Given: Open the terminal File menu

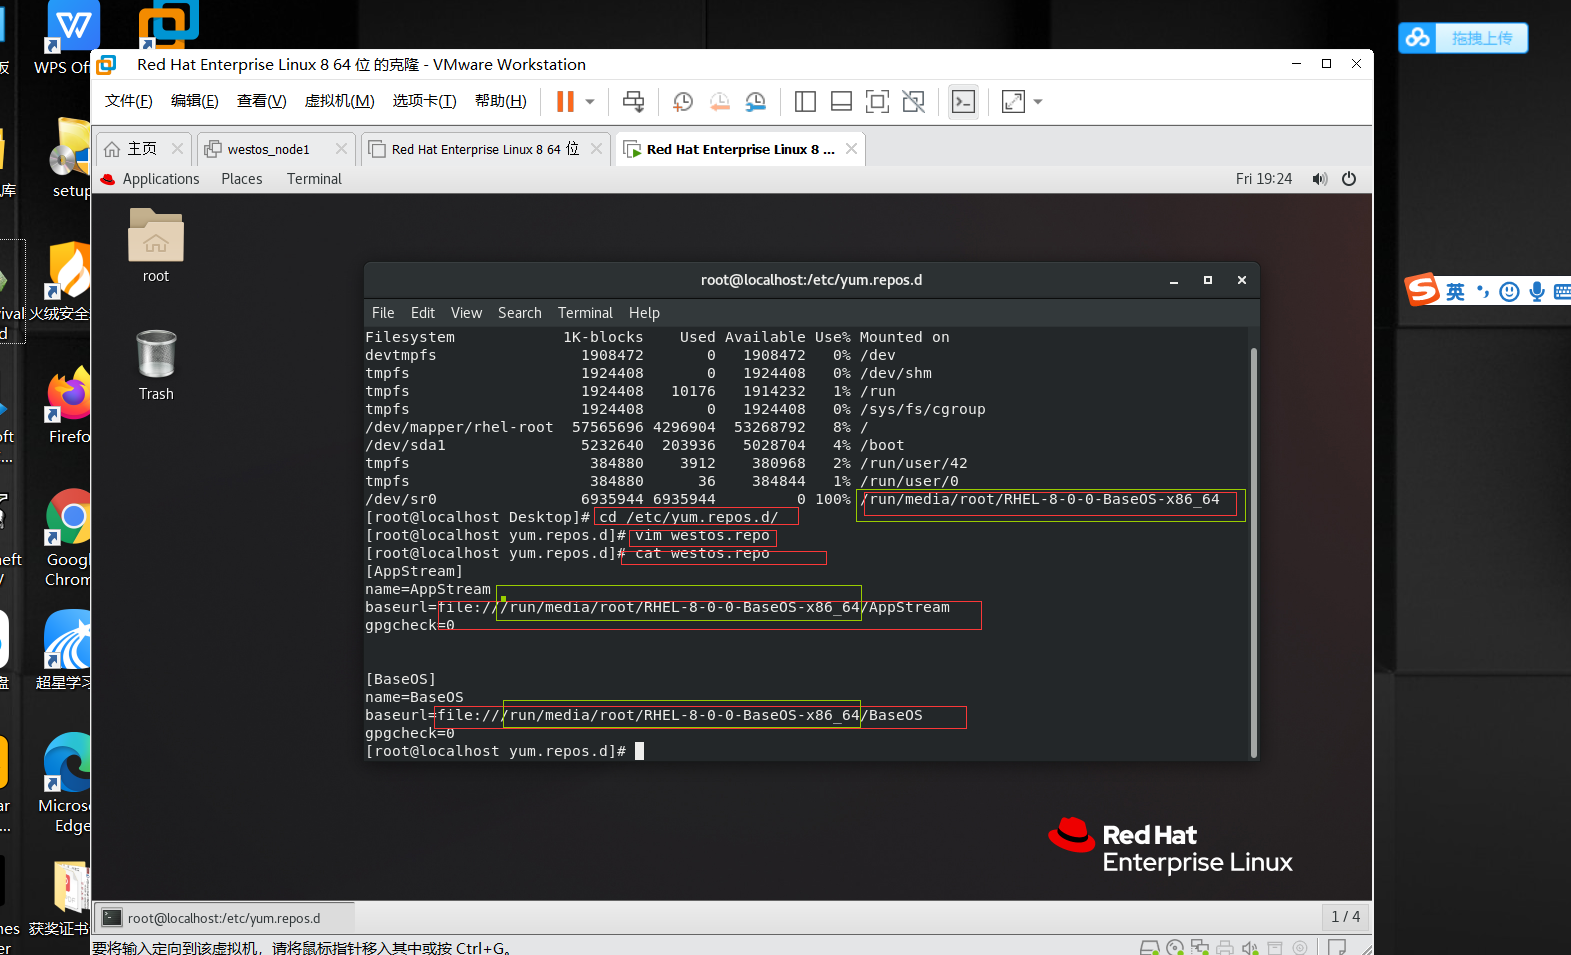Looking at the screenshot, I should 383,313.
